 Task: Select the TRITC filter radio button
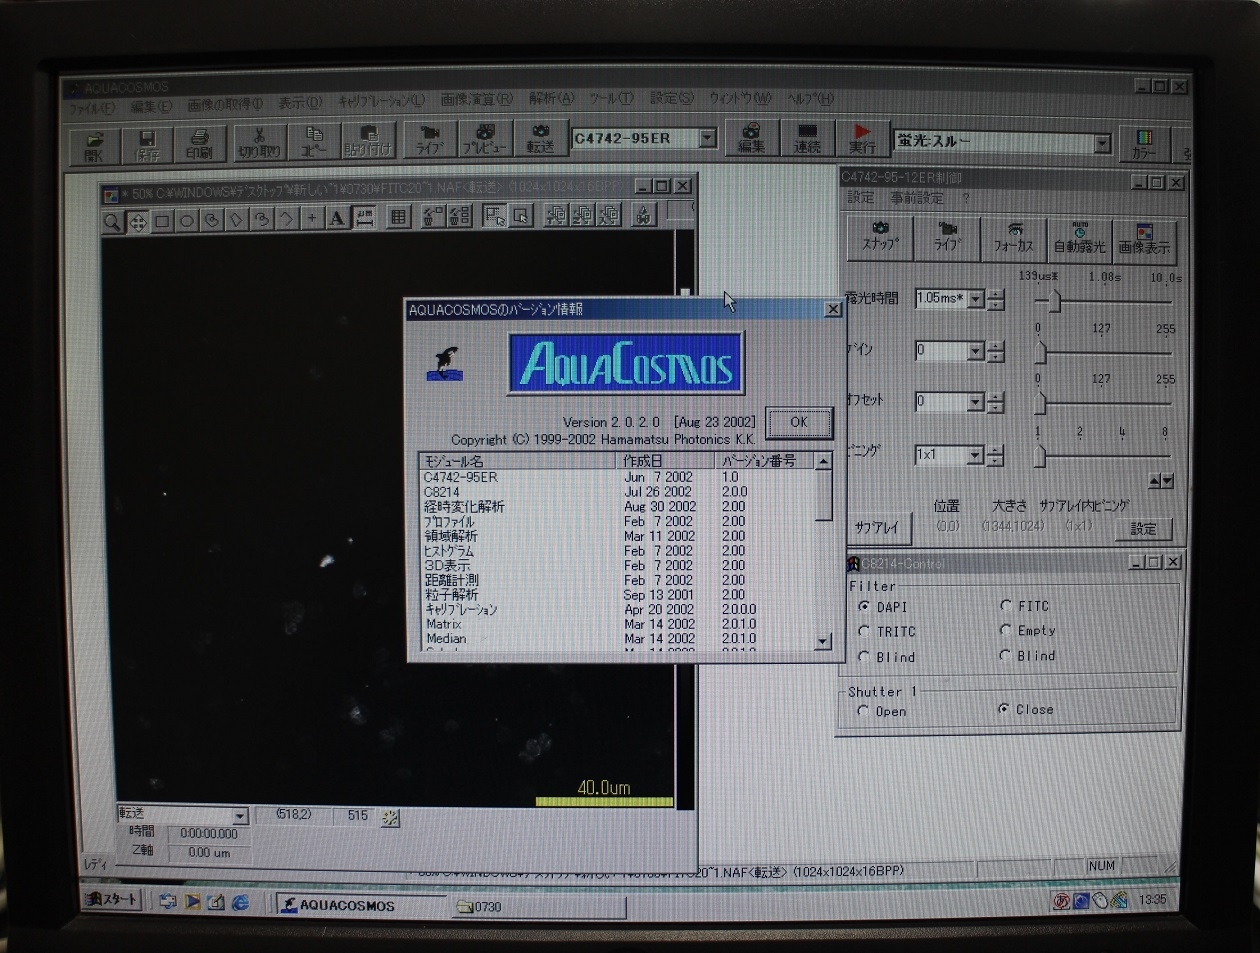(864, 632)
